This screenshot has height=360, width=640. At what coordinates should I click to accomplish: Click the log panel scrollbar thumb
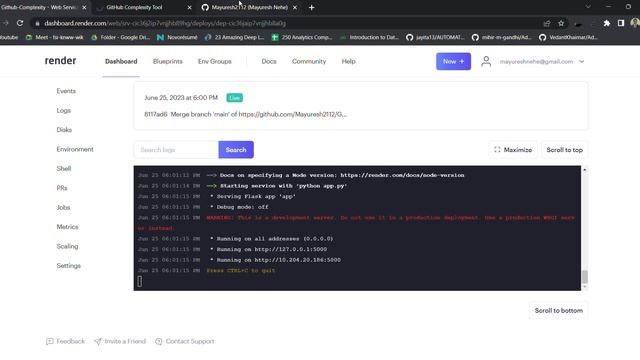(x=584, y=277)
